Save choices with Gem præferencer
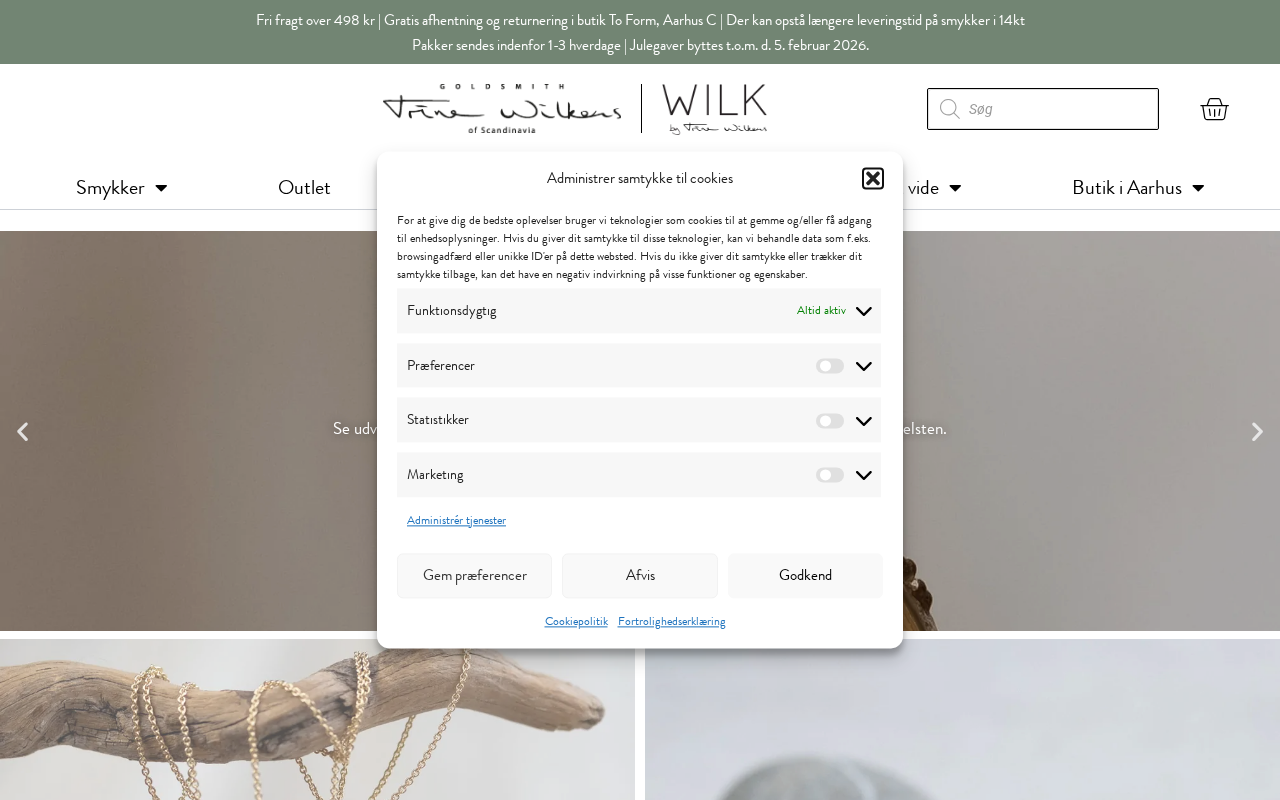 click(x=474, y=576)
